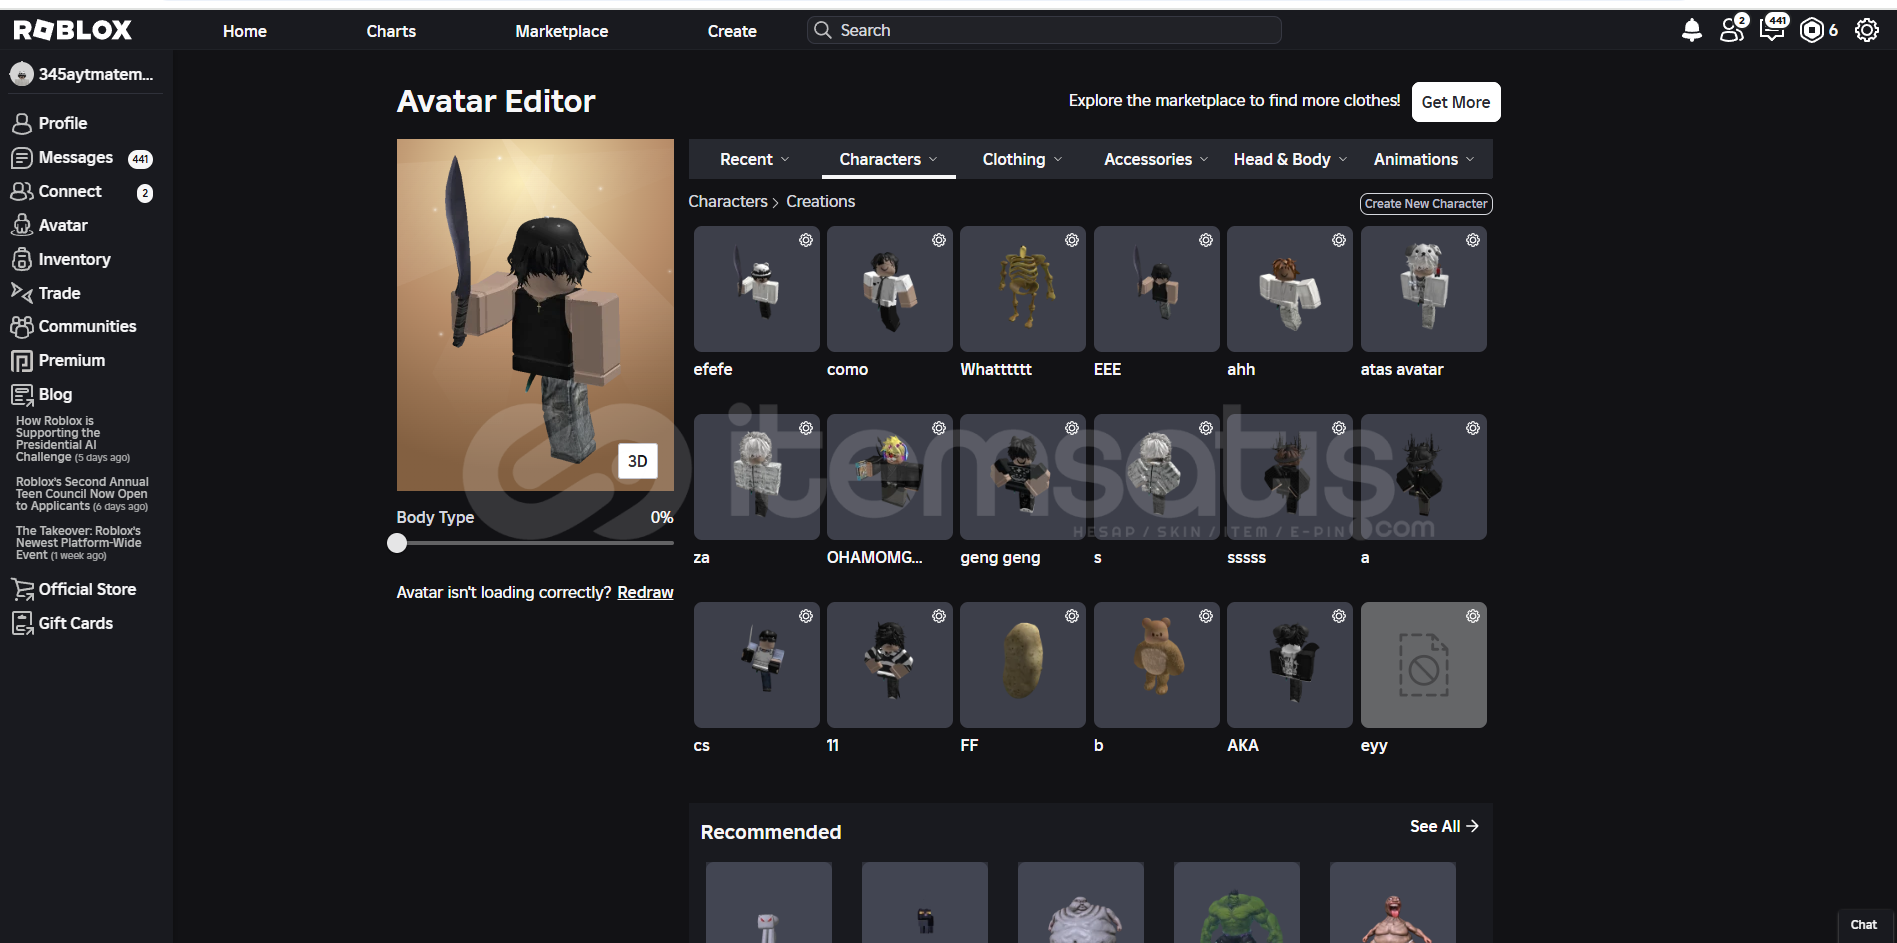Open the Chat button
1897x943 pixels.
tap(1864, 925)
